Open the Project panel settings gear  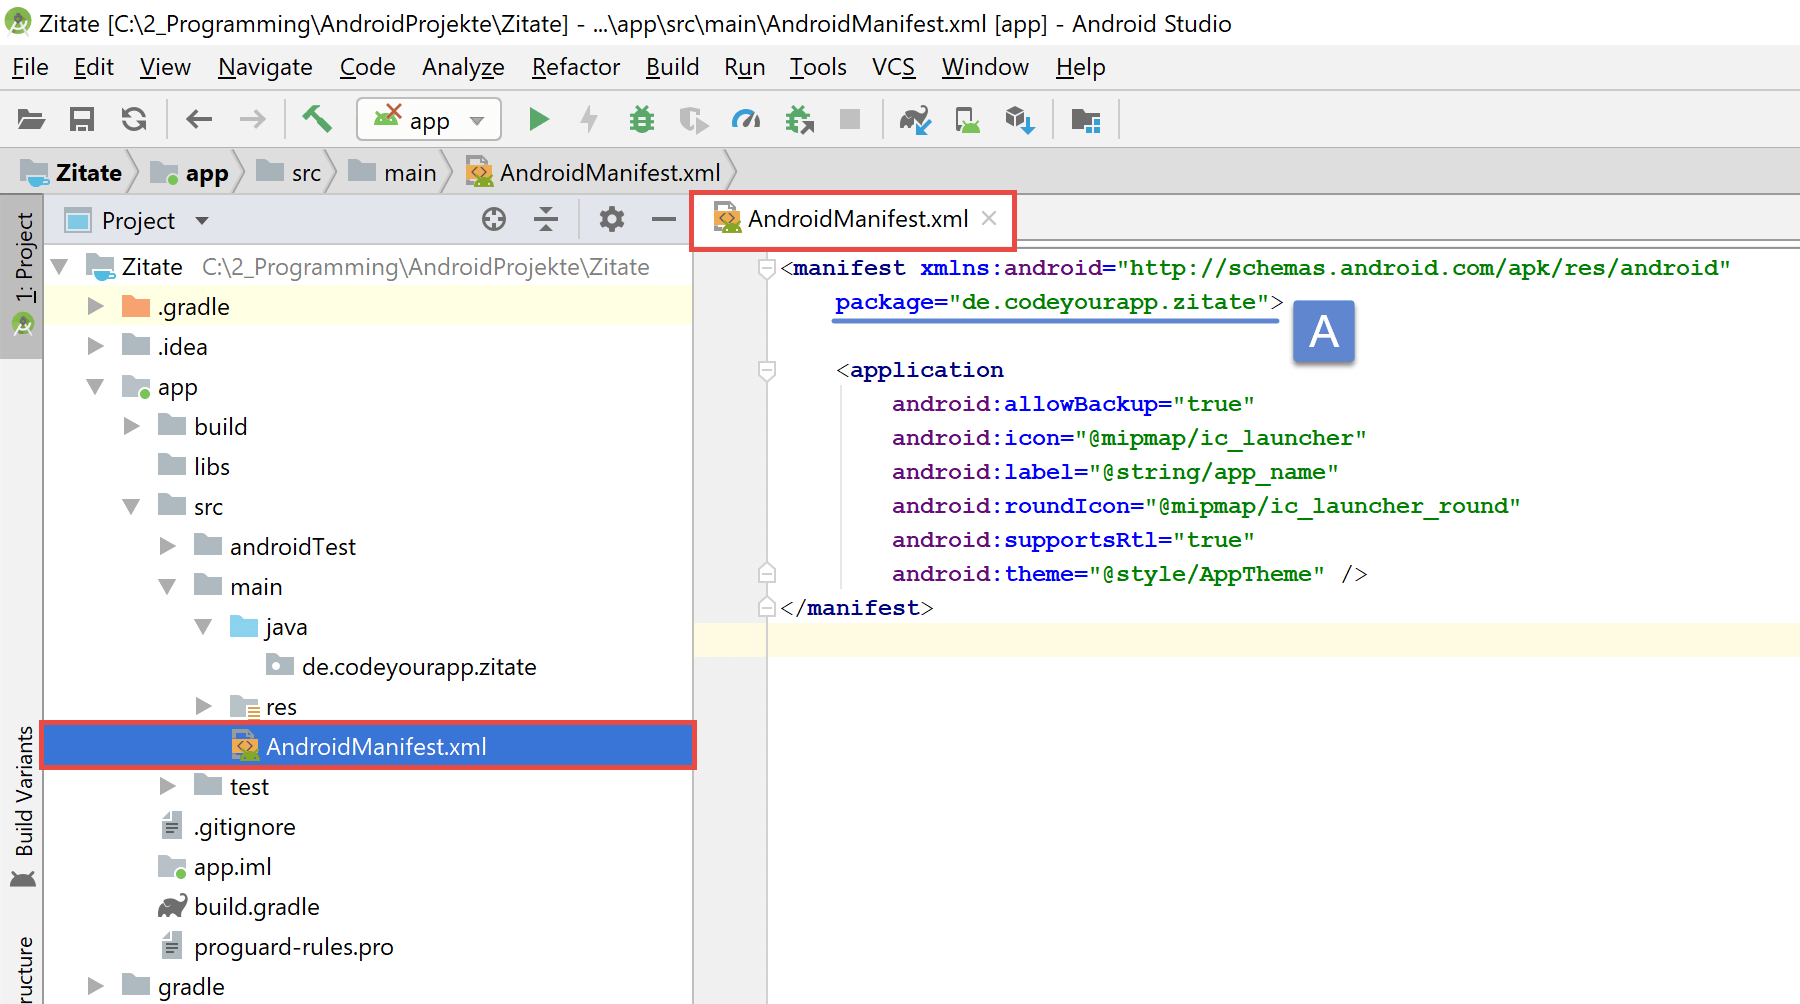[x=612, y=219]
